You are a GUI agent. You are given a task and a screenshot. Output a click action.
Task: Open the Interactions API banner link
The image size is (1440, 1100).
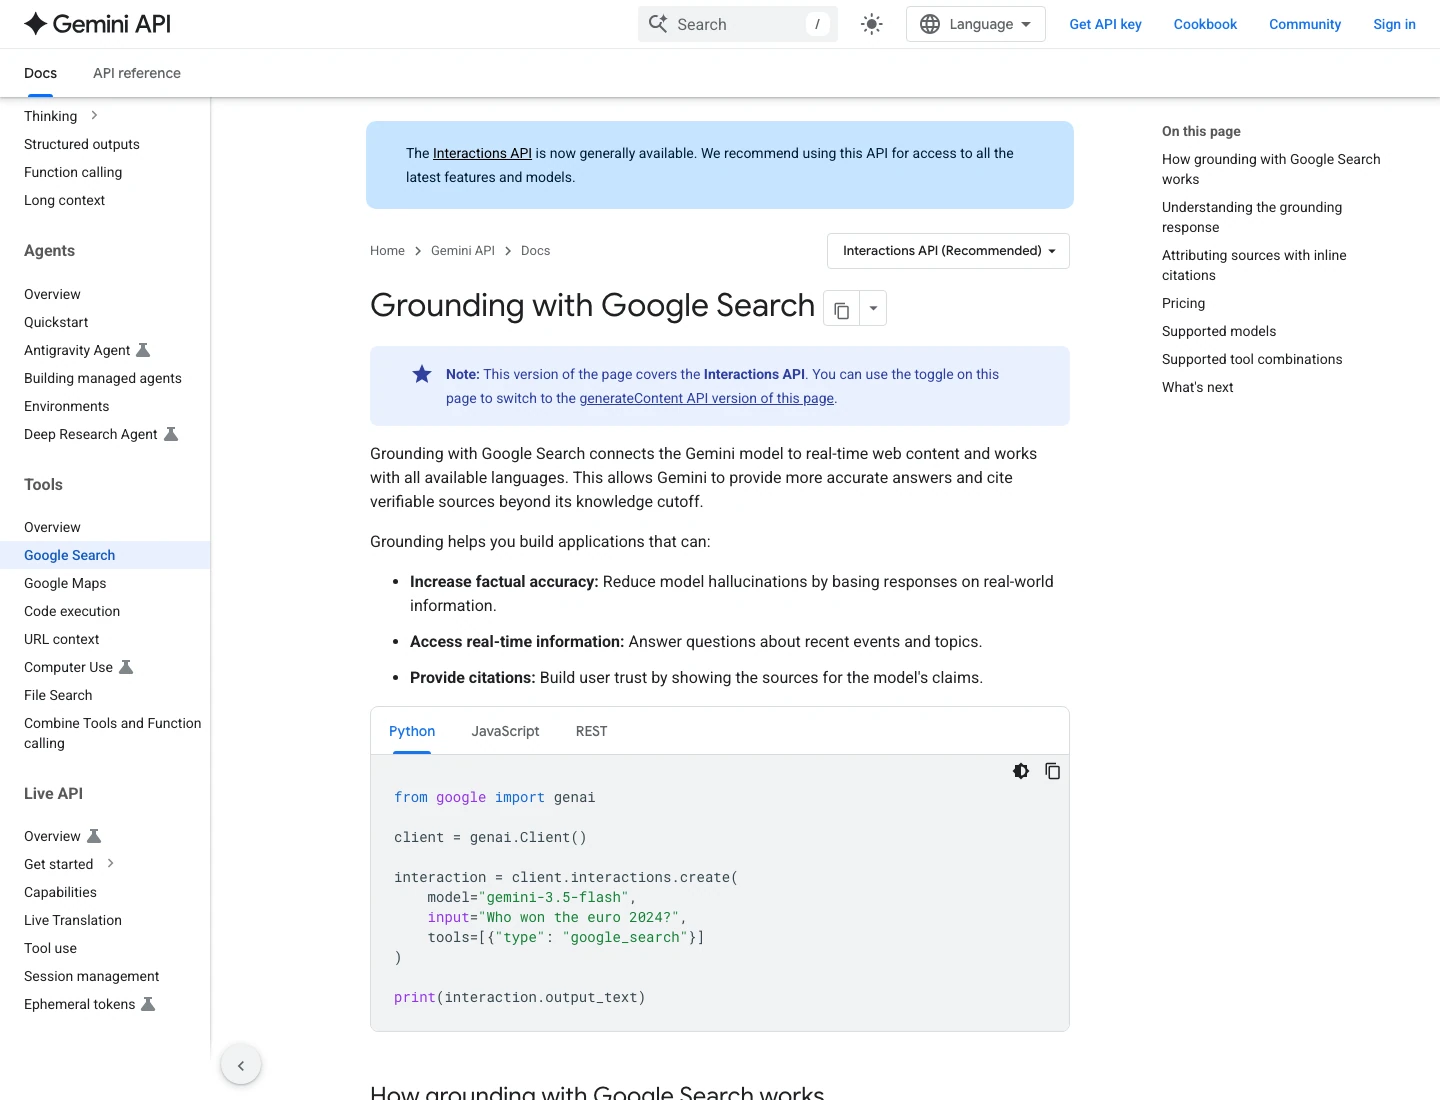coord(482,153)
